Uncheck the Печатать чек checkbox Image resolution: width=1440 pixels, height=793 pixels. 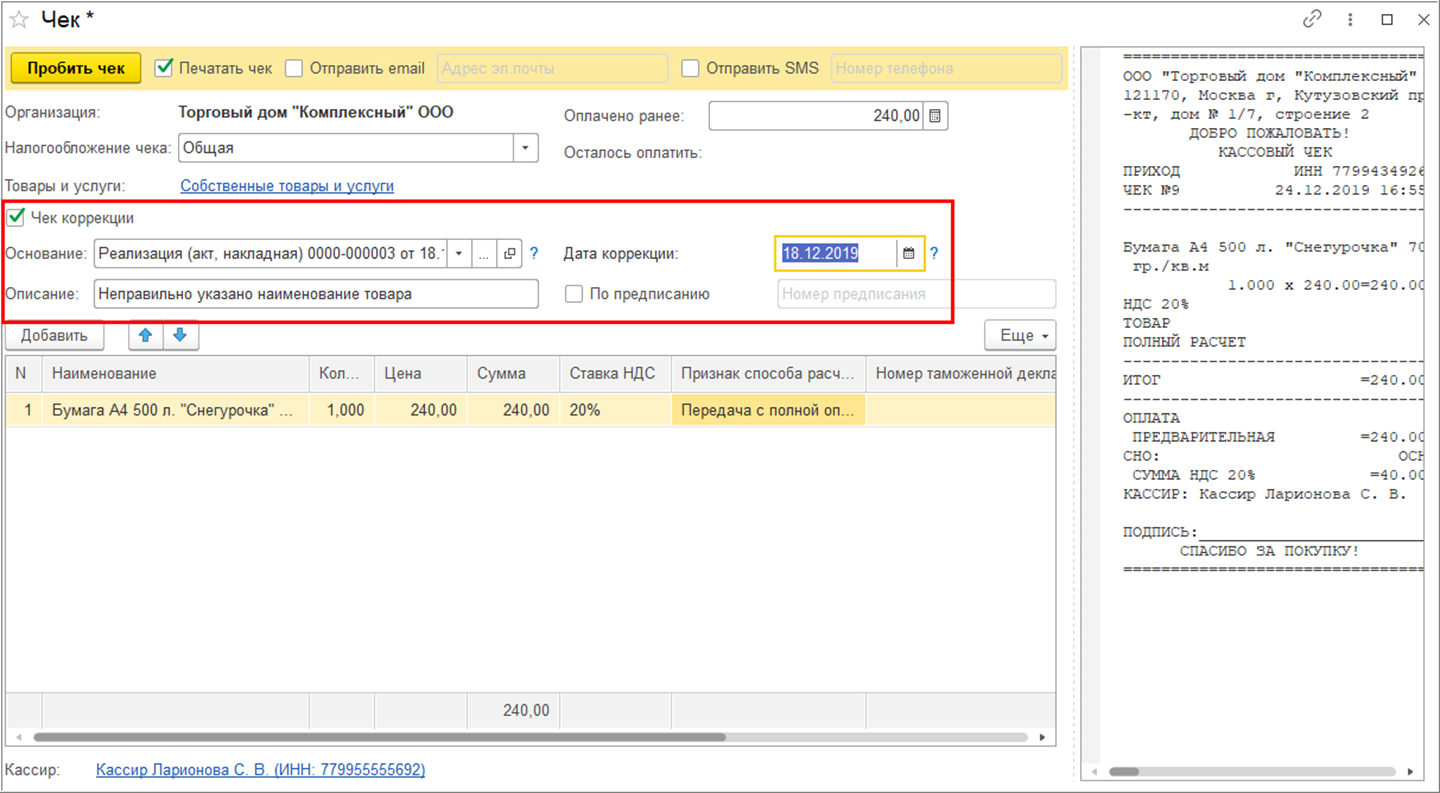(x=165, y=68)
